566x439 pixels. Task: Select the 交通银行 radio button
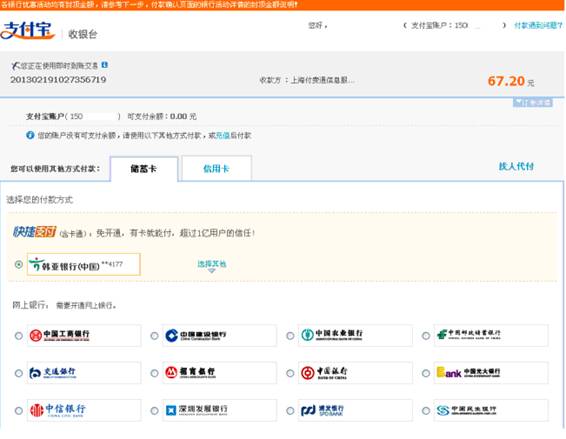click(19, 373)
